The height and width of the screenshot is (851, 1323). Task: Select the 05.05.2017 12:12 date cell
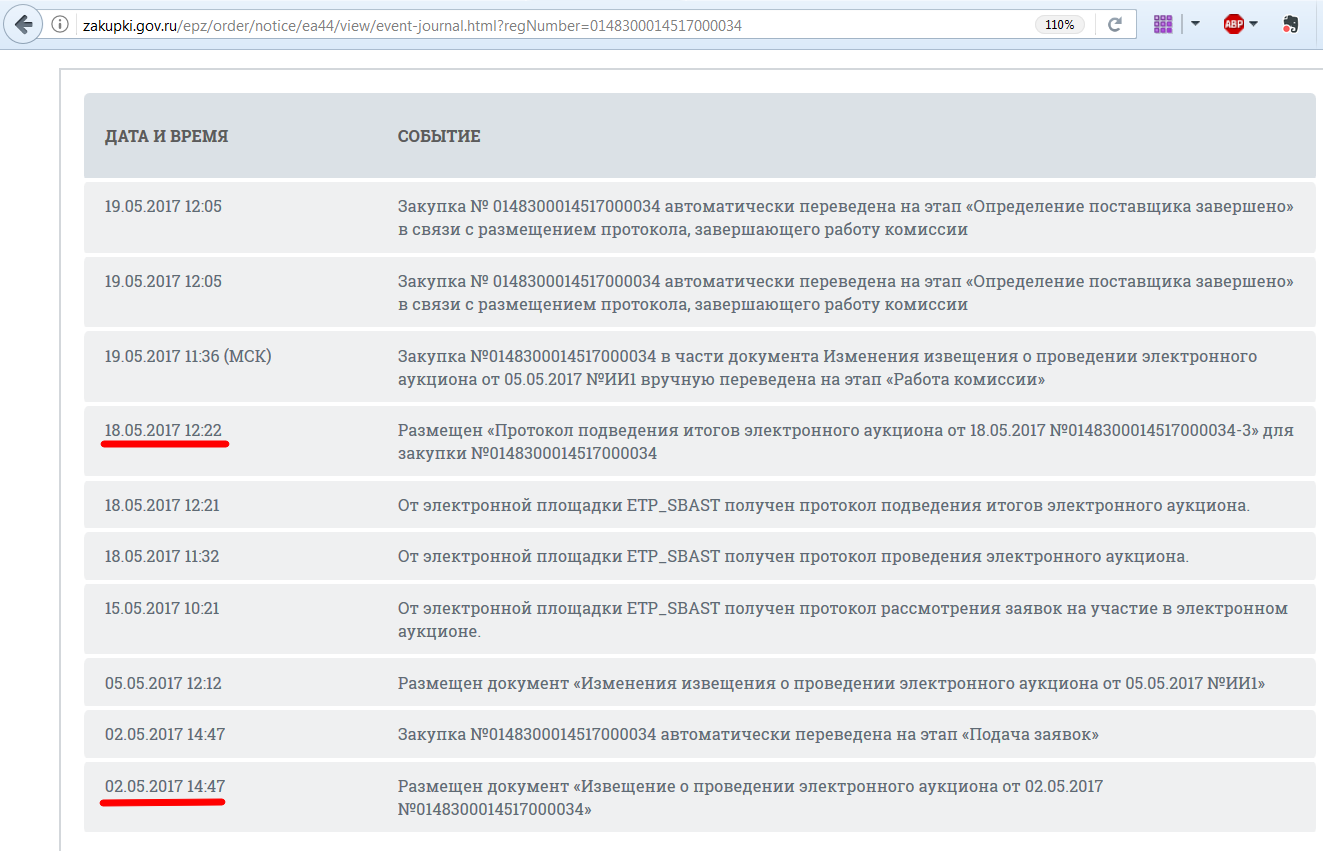pyautogui.click(x=163, y=684)
